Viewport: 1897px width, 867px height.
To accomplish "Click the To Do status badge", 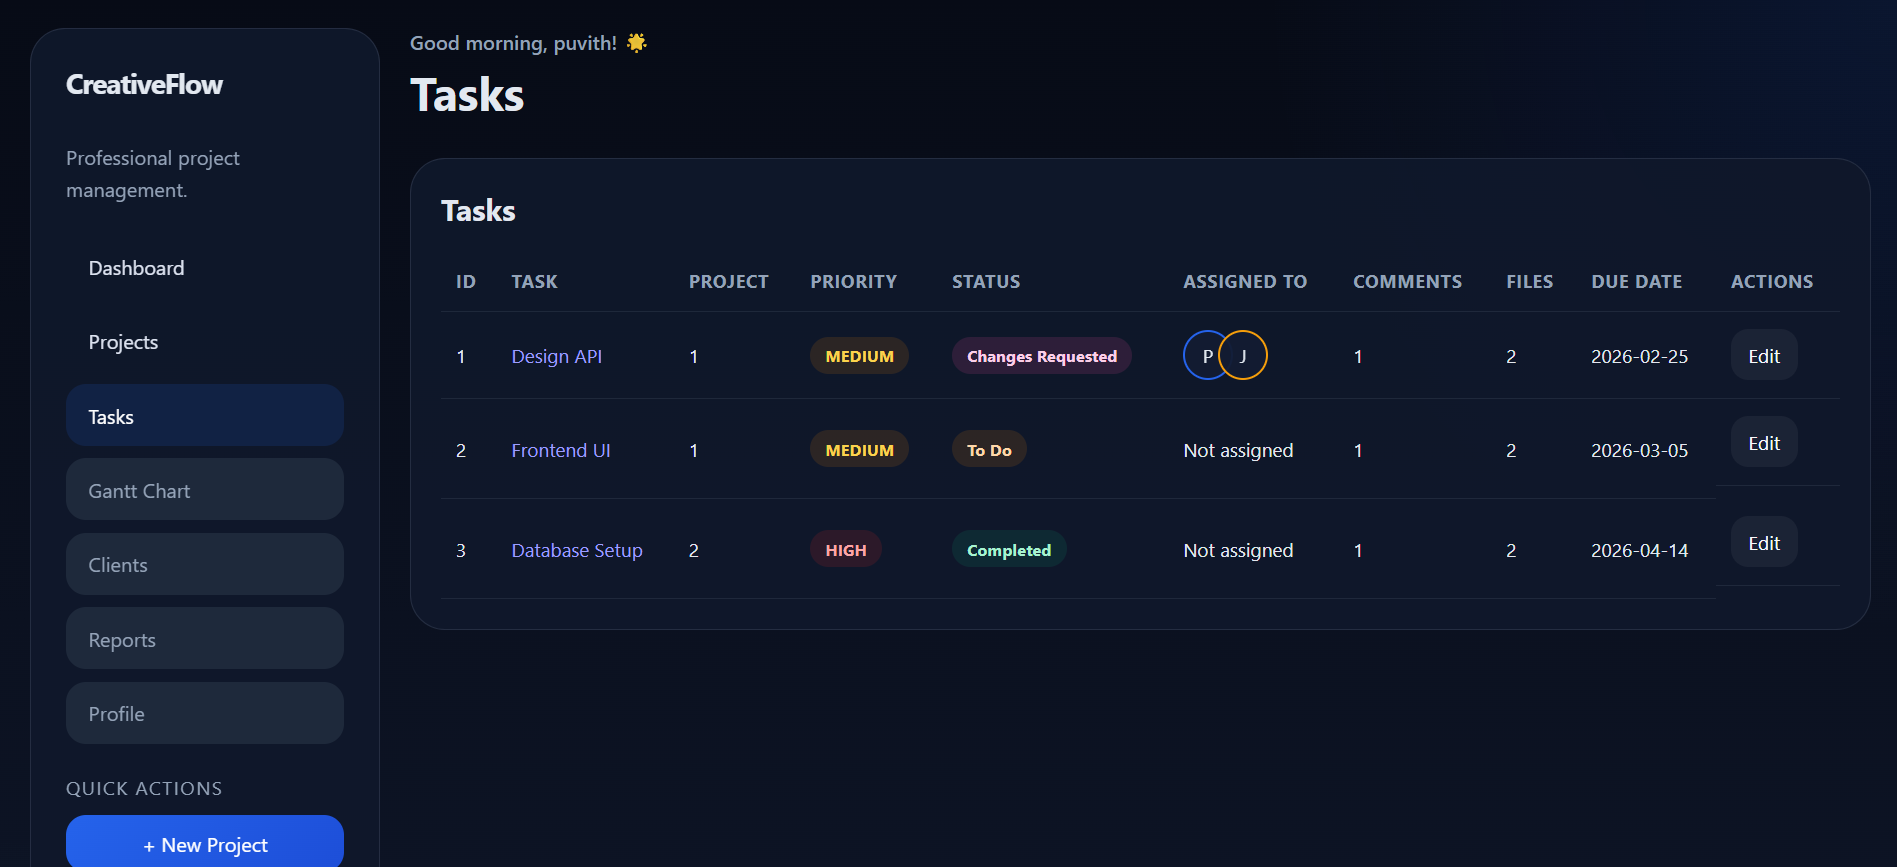I will [x=989, y=449].
